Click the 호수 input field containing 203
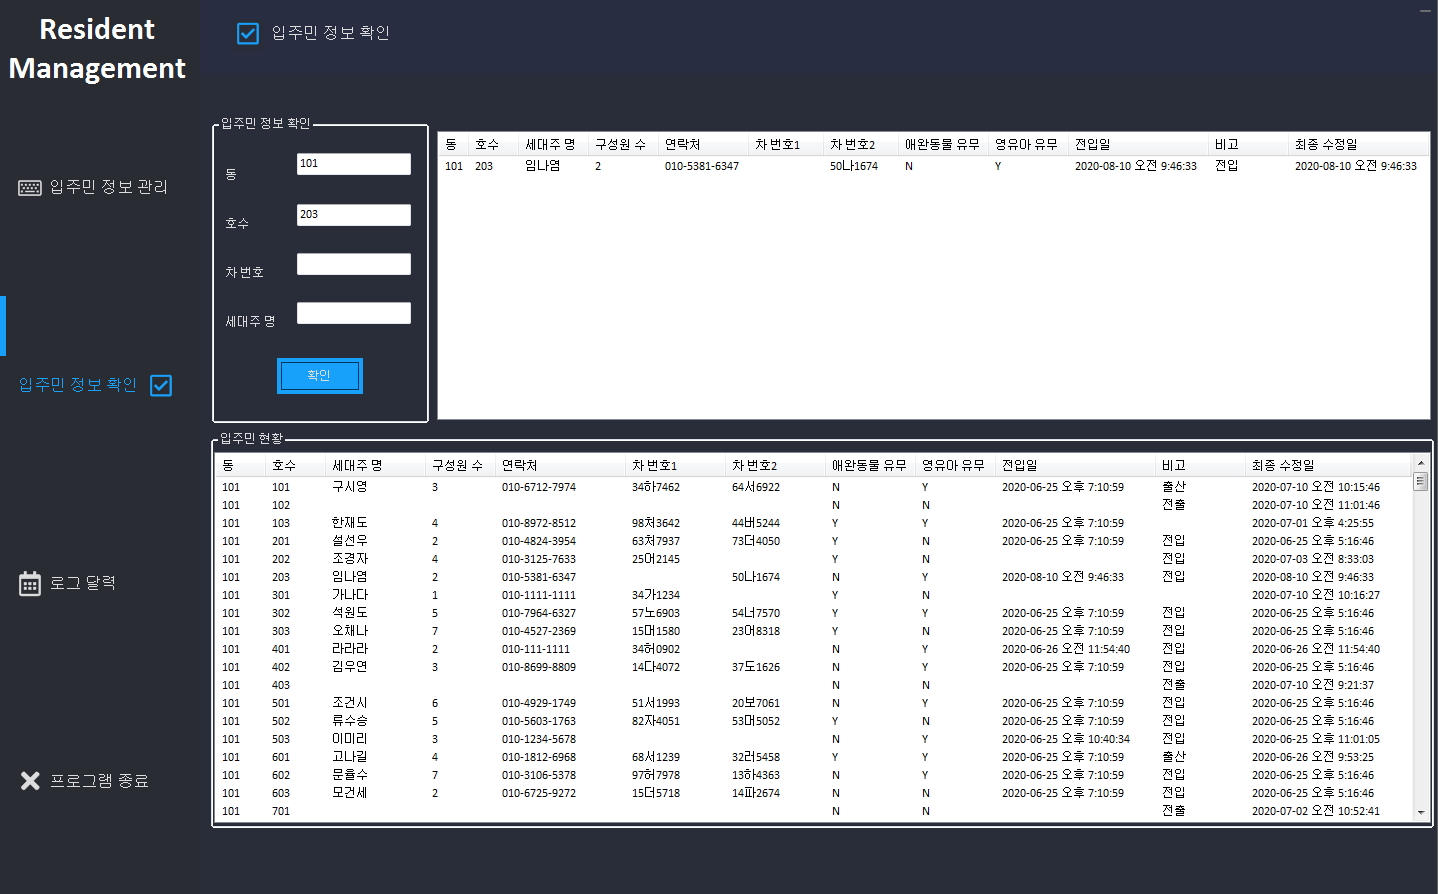The width and height of the screenshot is (1438, 894). pos(353,214)
